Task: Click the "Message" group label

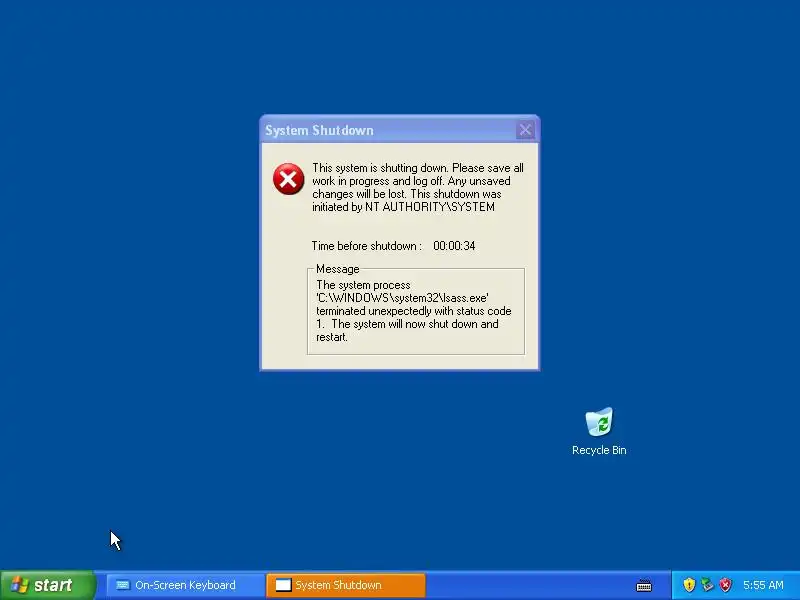Action: pos(337,269)
